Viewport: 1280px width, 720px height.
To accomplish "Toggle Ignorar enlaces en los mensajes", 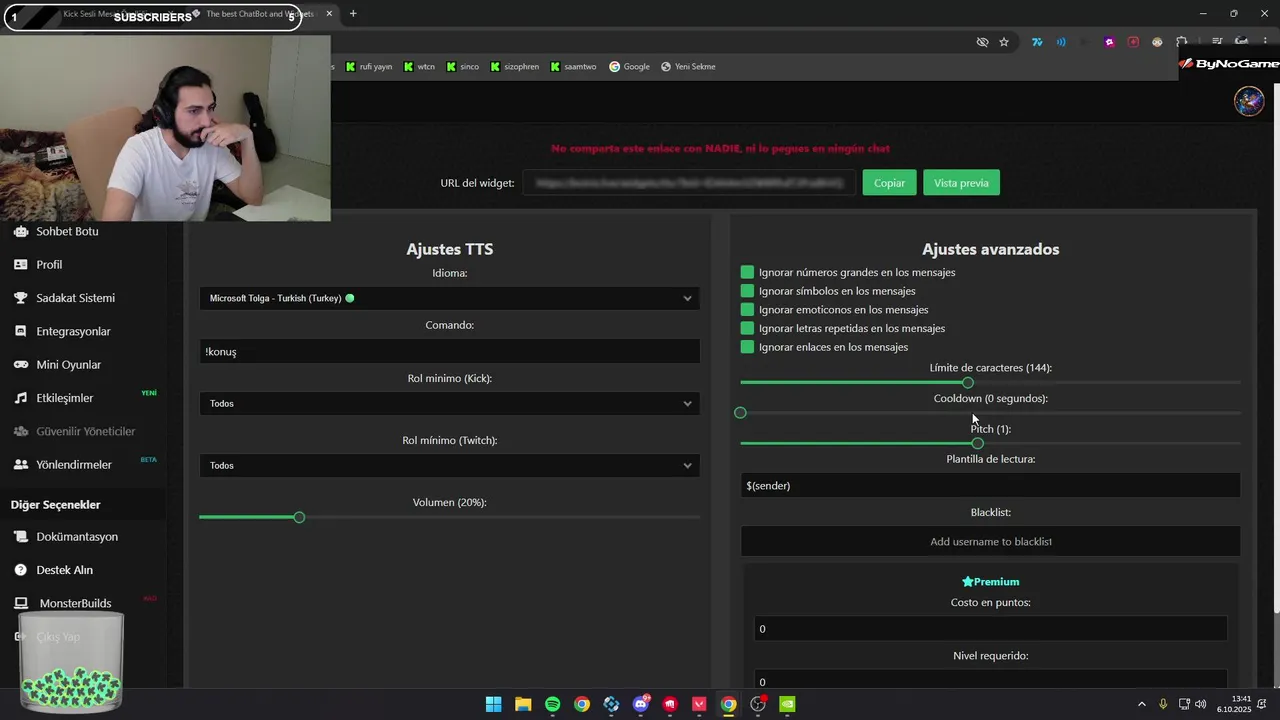I will (x=747, y=347).
